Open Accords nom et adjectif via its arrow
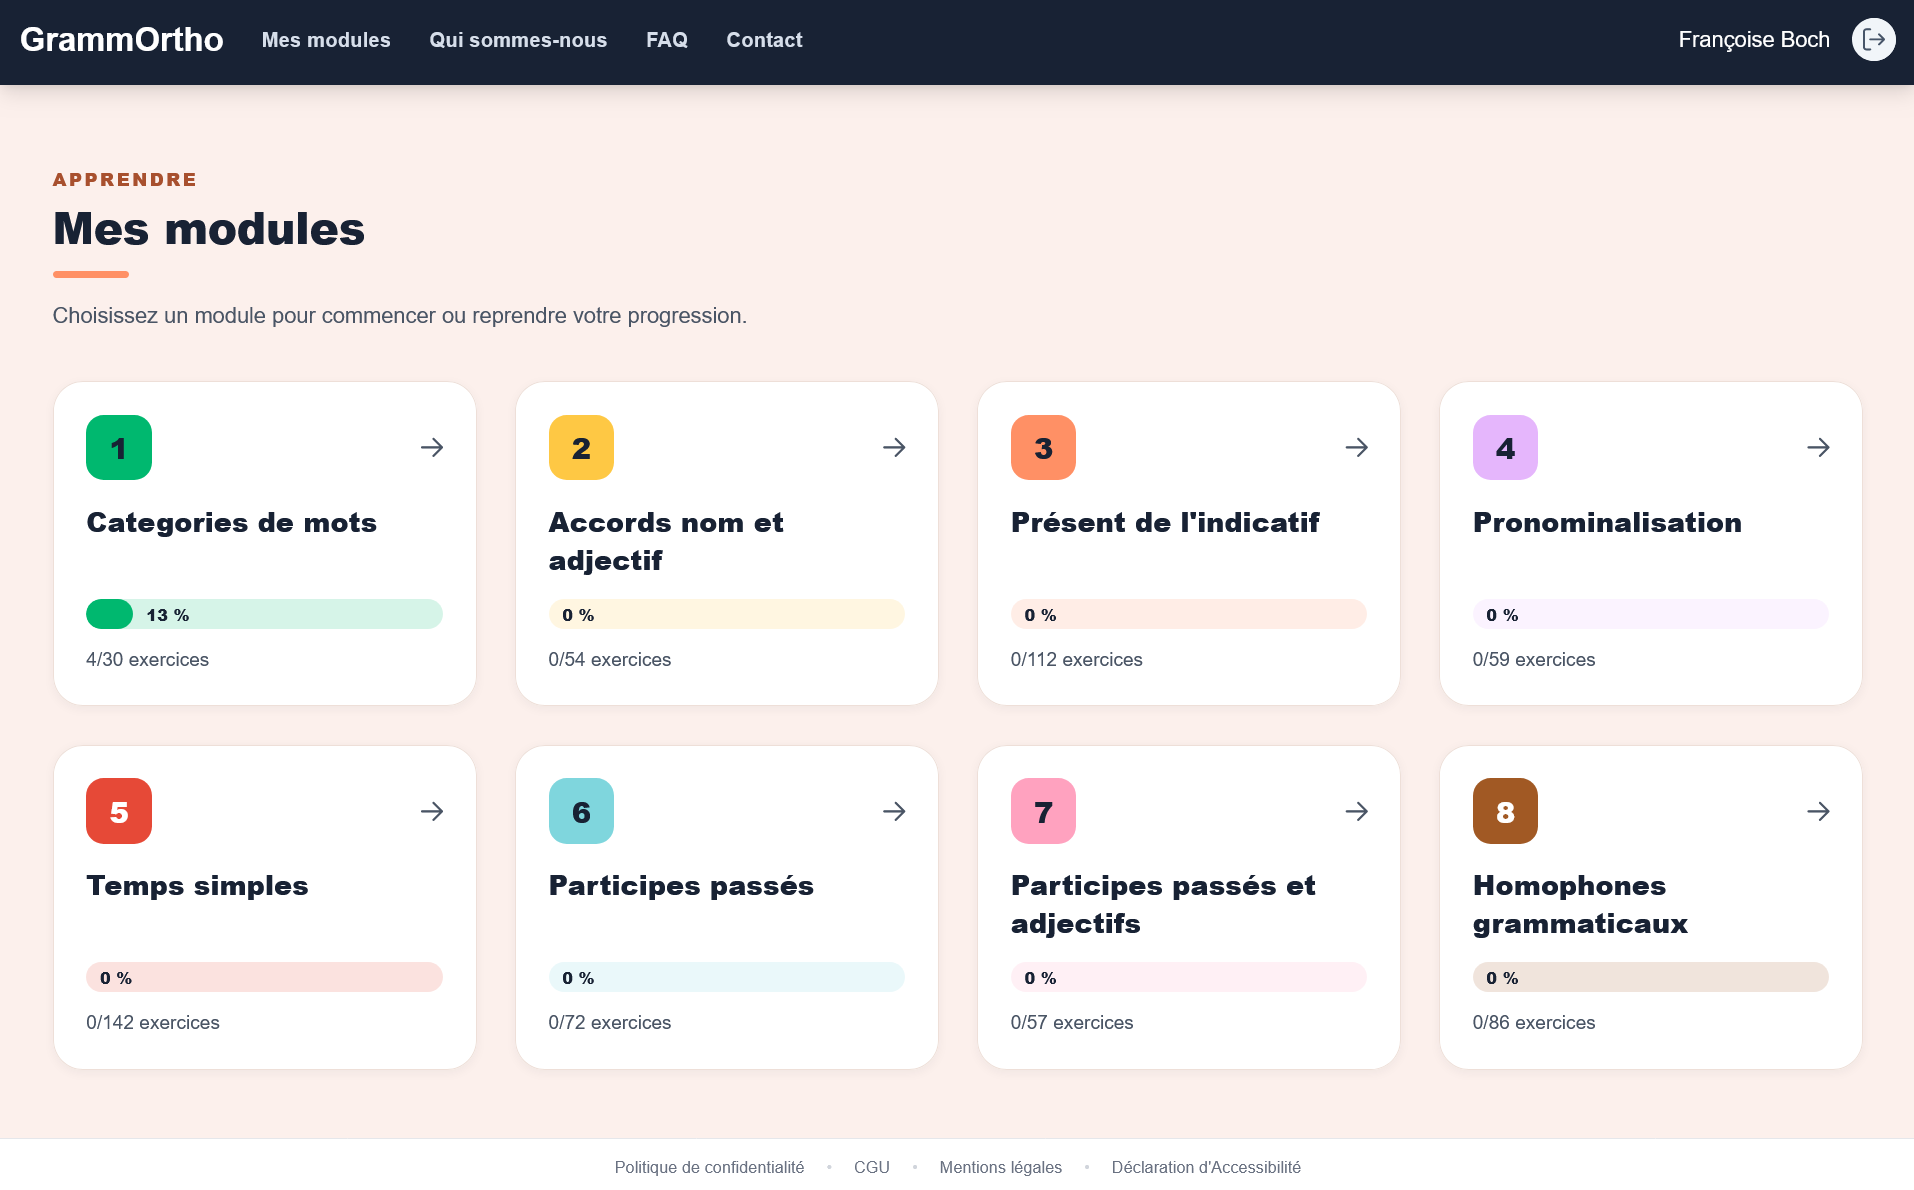This screenshot has height=1190, width=1914. click(x=894, y=447)
